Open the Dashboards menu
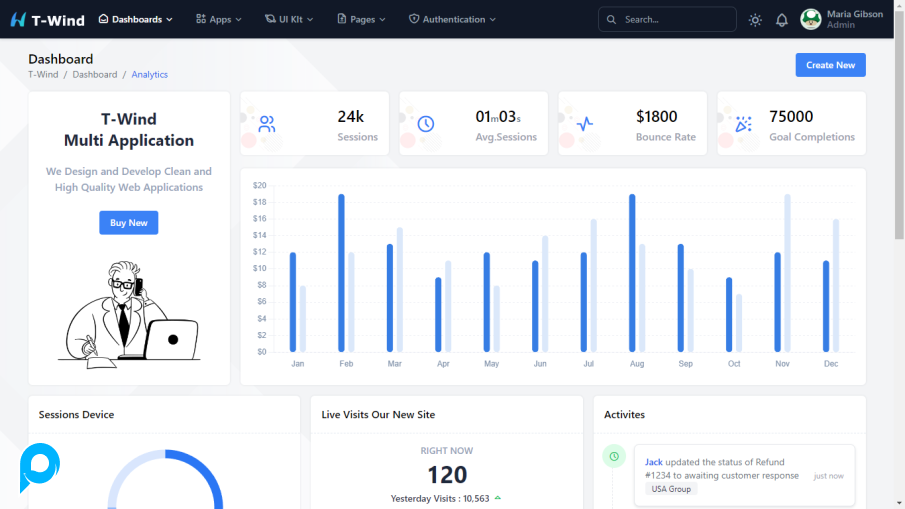905x509 pixels. pyautogui.click(x=136, y=19)
